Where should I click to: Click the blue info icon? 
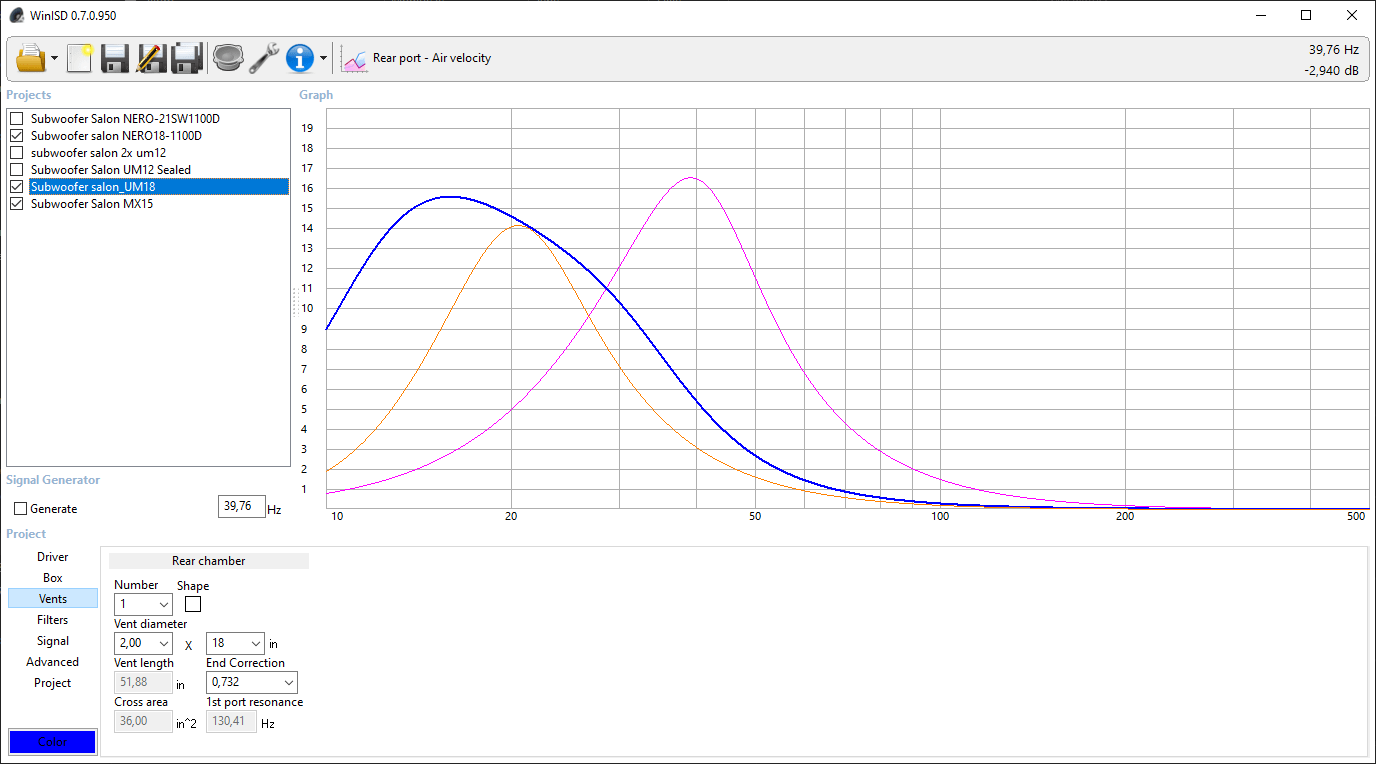[x=300, y=58]
